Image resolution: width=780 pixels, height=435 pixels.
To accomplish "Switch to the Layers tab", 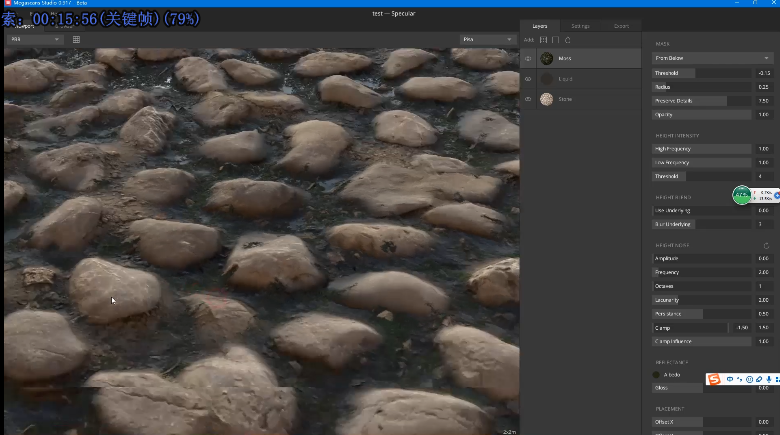I will click(x=540, y=26).
